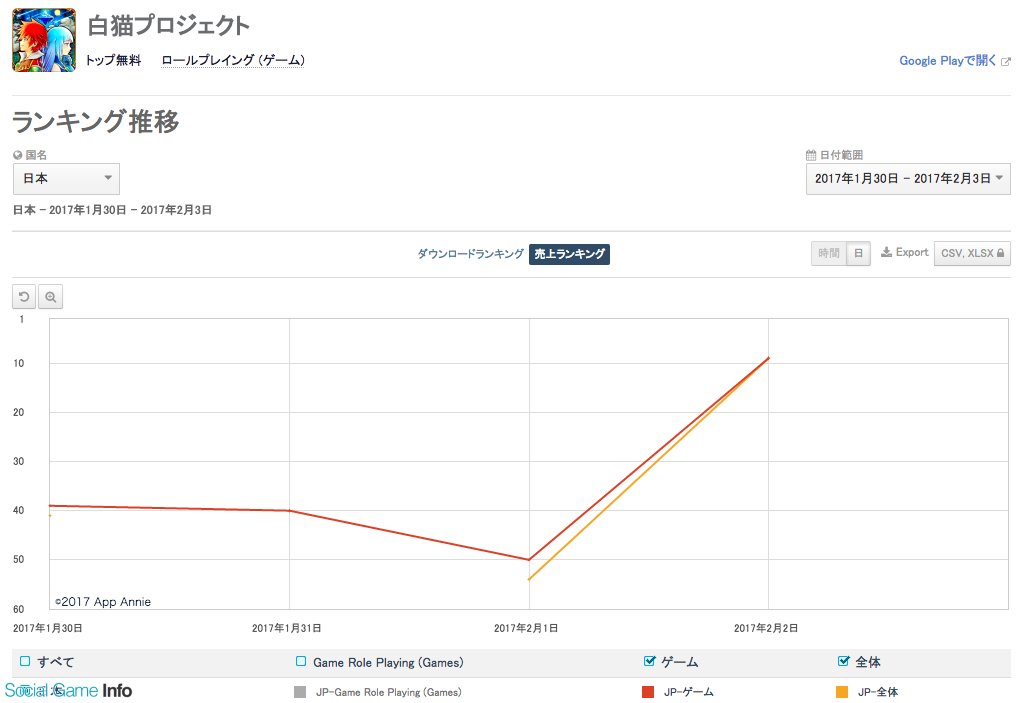Click the gray JP-Game Role Playing legend swatch

click(300, 692)
